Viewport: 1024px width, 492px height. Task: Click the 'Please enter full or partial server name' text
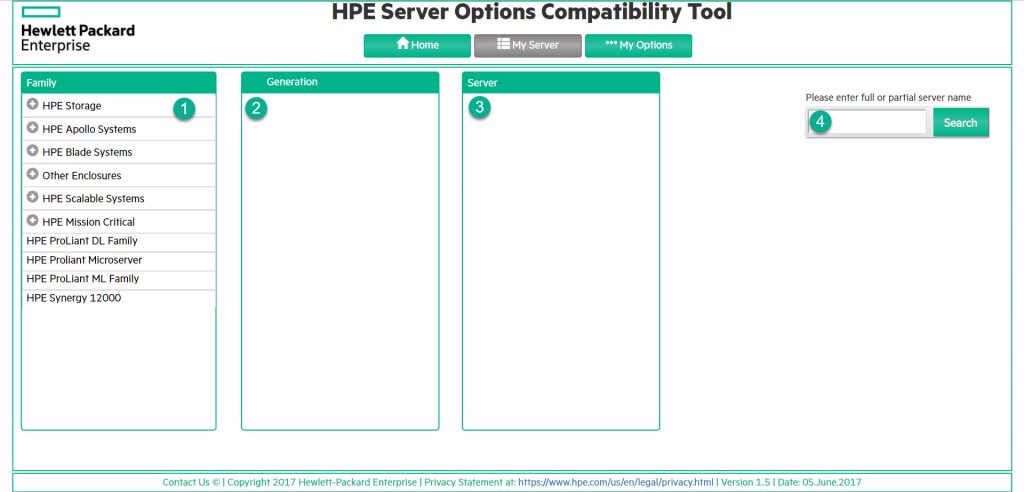(x=888, y=97)
